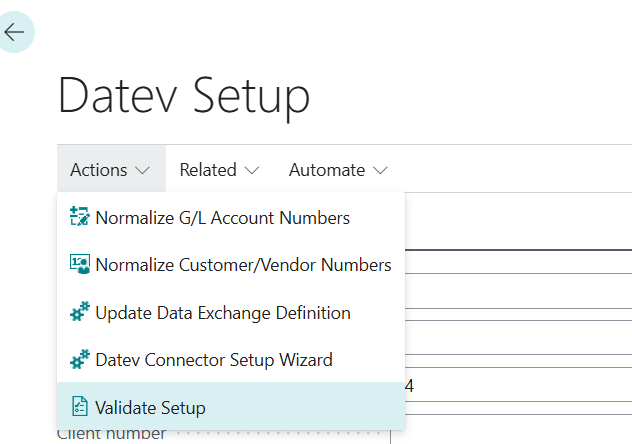The width and height of the screenshot is (632, 444).
Task: Choose Normalize G/L Account Numbers
Action: point(222,217)
